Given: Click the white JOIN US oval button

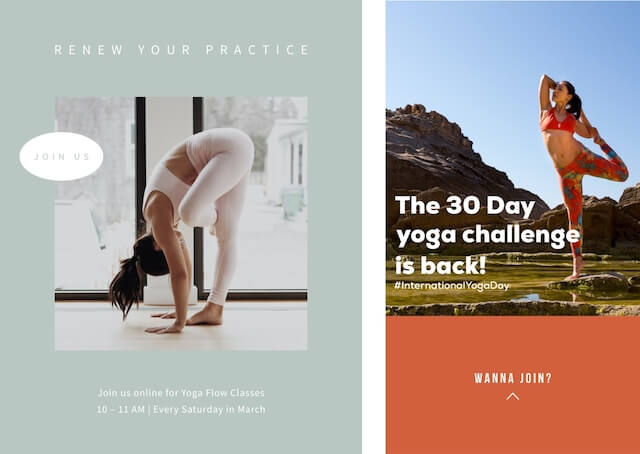Looking at the screenshot, I should click(61, 156).
